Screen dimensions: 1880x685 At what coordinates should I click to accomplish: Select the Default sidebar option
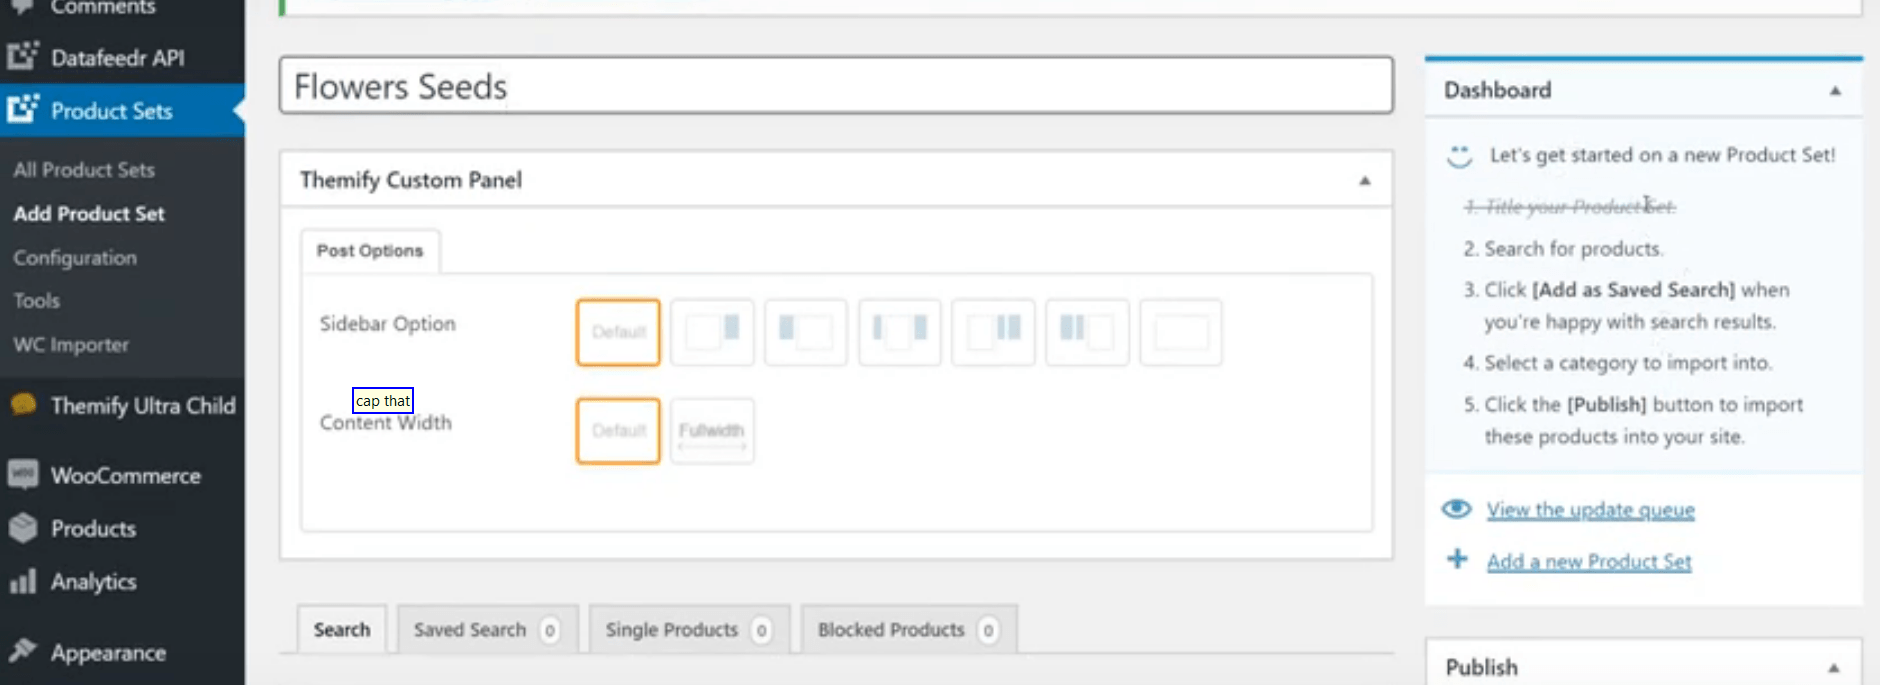(x=617, y=332)
